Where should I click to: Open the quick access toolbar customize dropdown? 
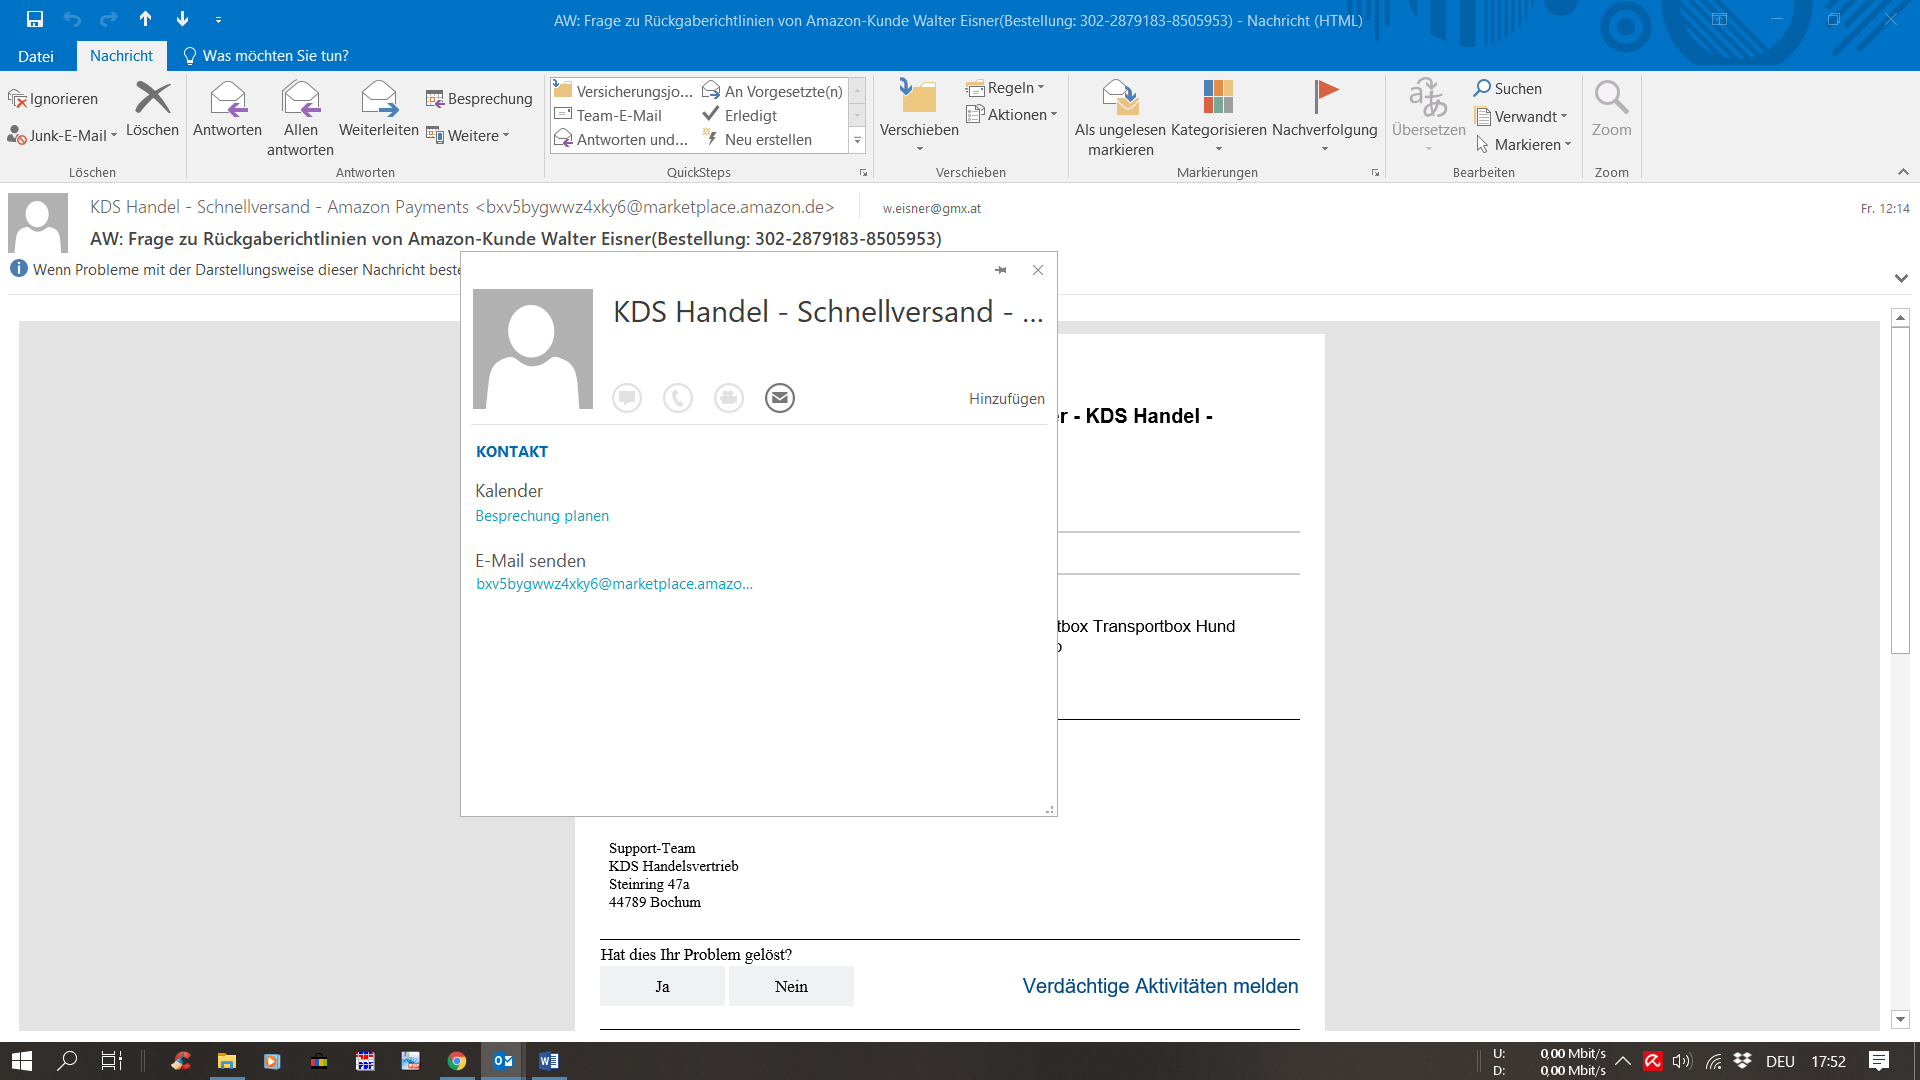click(x=218, y=20)
